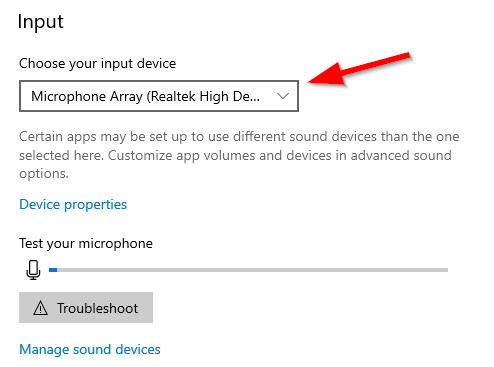
Task: Click the blue level indicator on microphone bar
Action: pos(53,270)
